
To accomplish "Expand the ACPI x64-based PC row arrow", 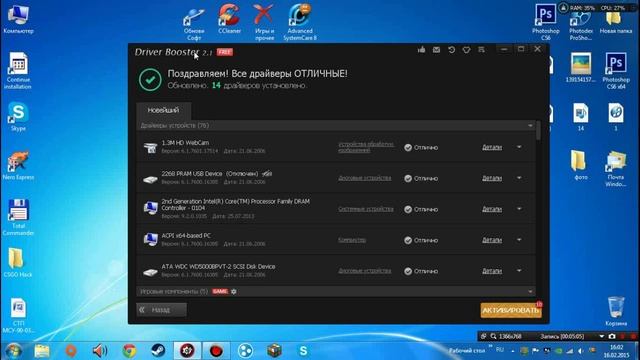I will pos(519,240).
